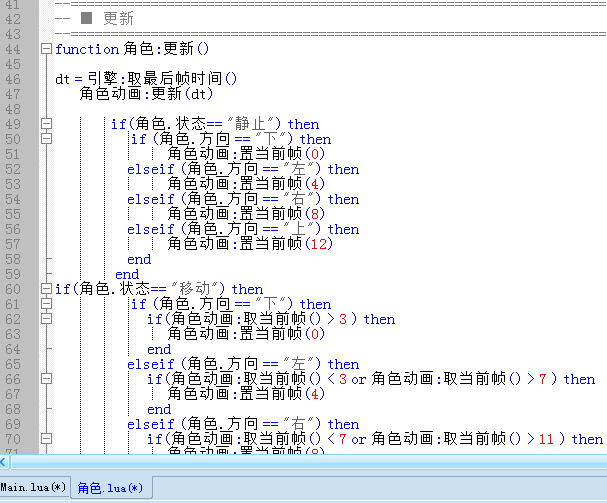Switch to the Main.lua tab
Screen dimensions: 607x503
point(34,487)
